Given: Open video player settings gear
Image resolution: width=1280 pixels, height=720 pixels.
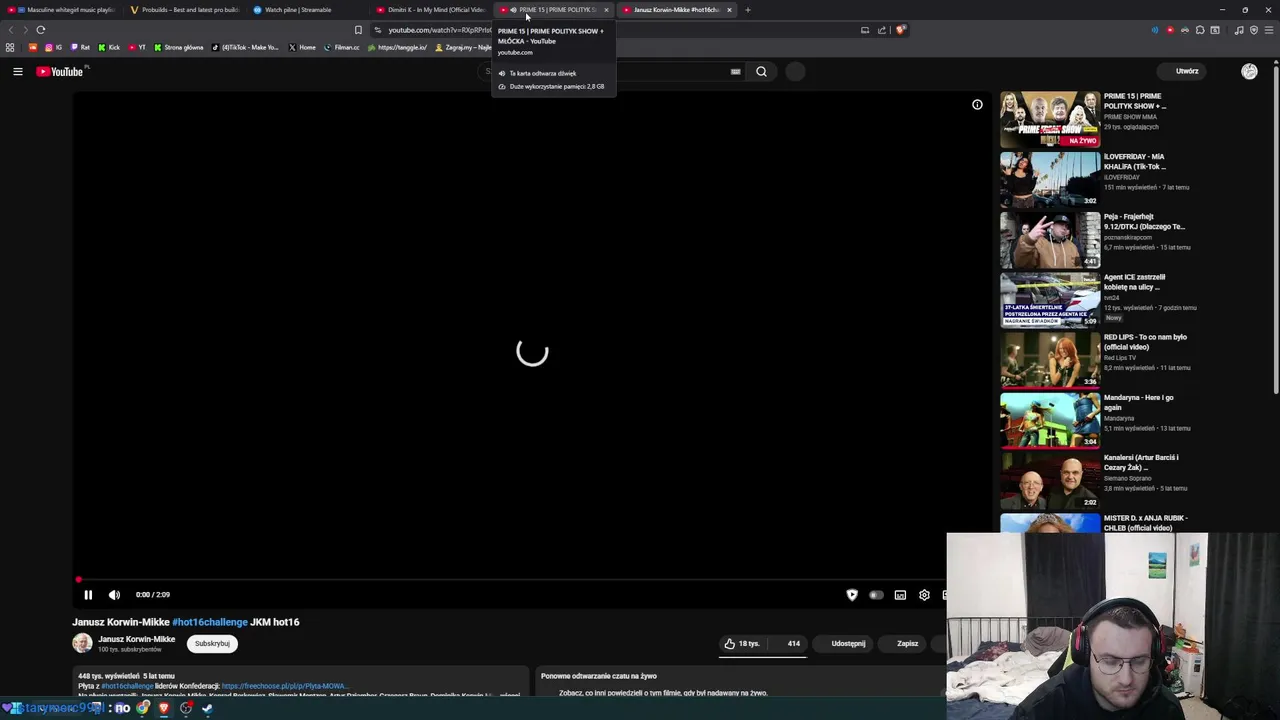Looking at the screenshot, I should (x=924, y=595).
